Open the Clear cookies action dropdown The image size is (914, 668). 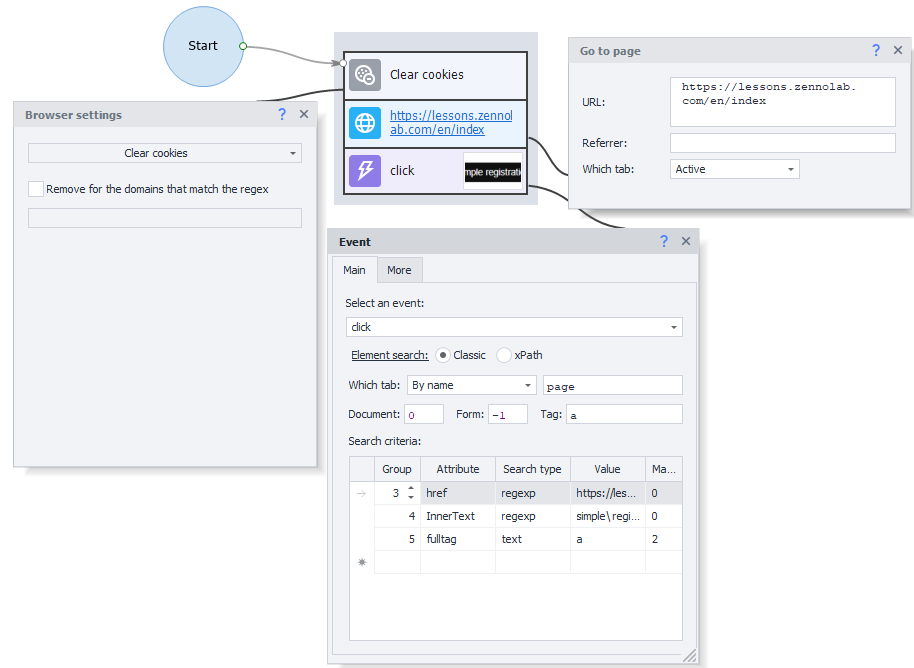[x=164, y=153]
